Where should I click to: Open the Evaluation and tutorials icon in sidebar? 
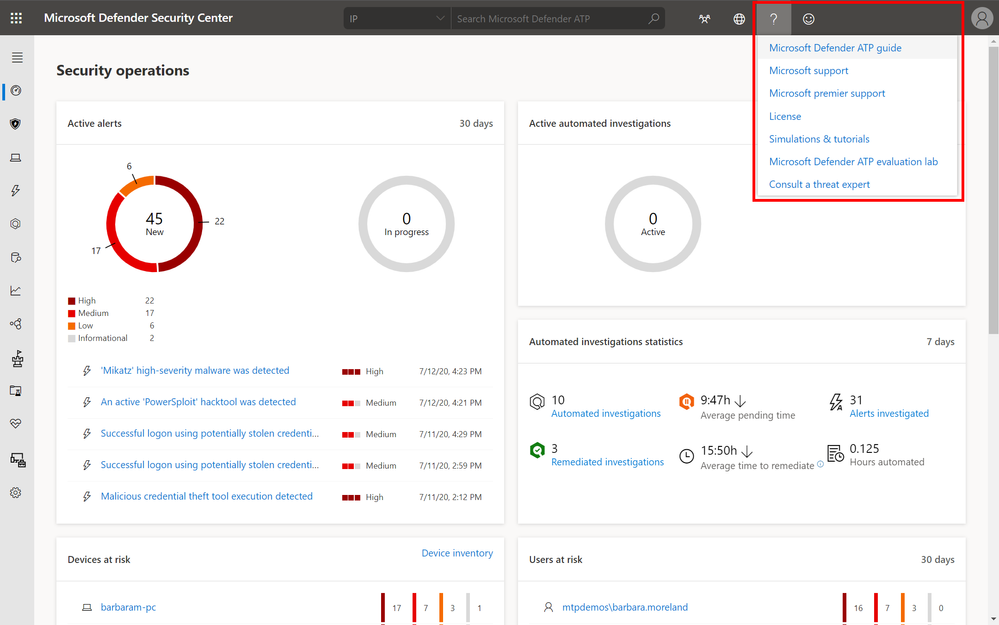[x=16, y=391]
